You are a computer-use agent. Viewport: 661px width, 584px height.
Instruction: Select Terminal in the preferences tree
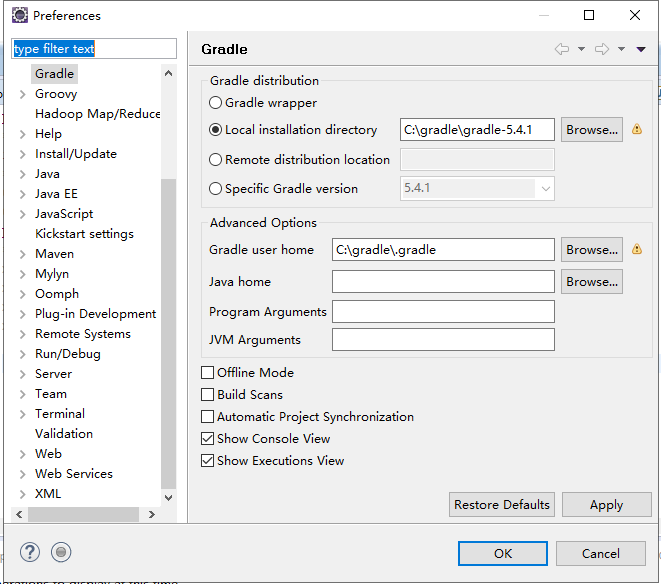(x=59, y=414)
